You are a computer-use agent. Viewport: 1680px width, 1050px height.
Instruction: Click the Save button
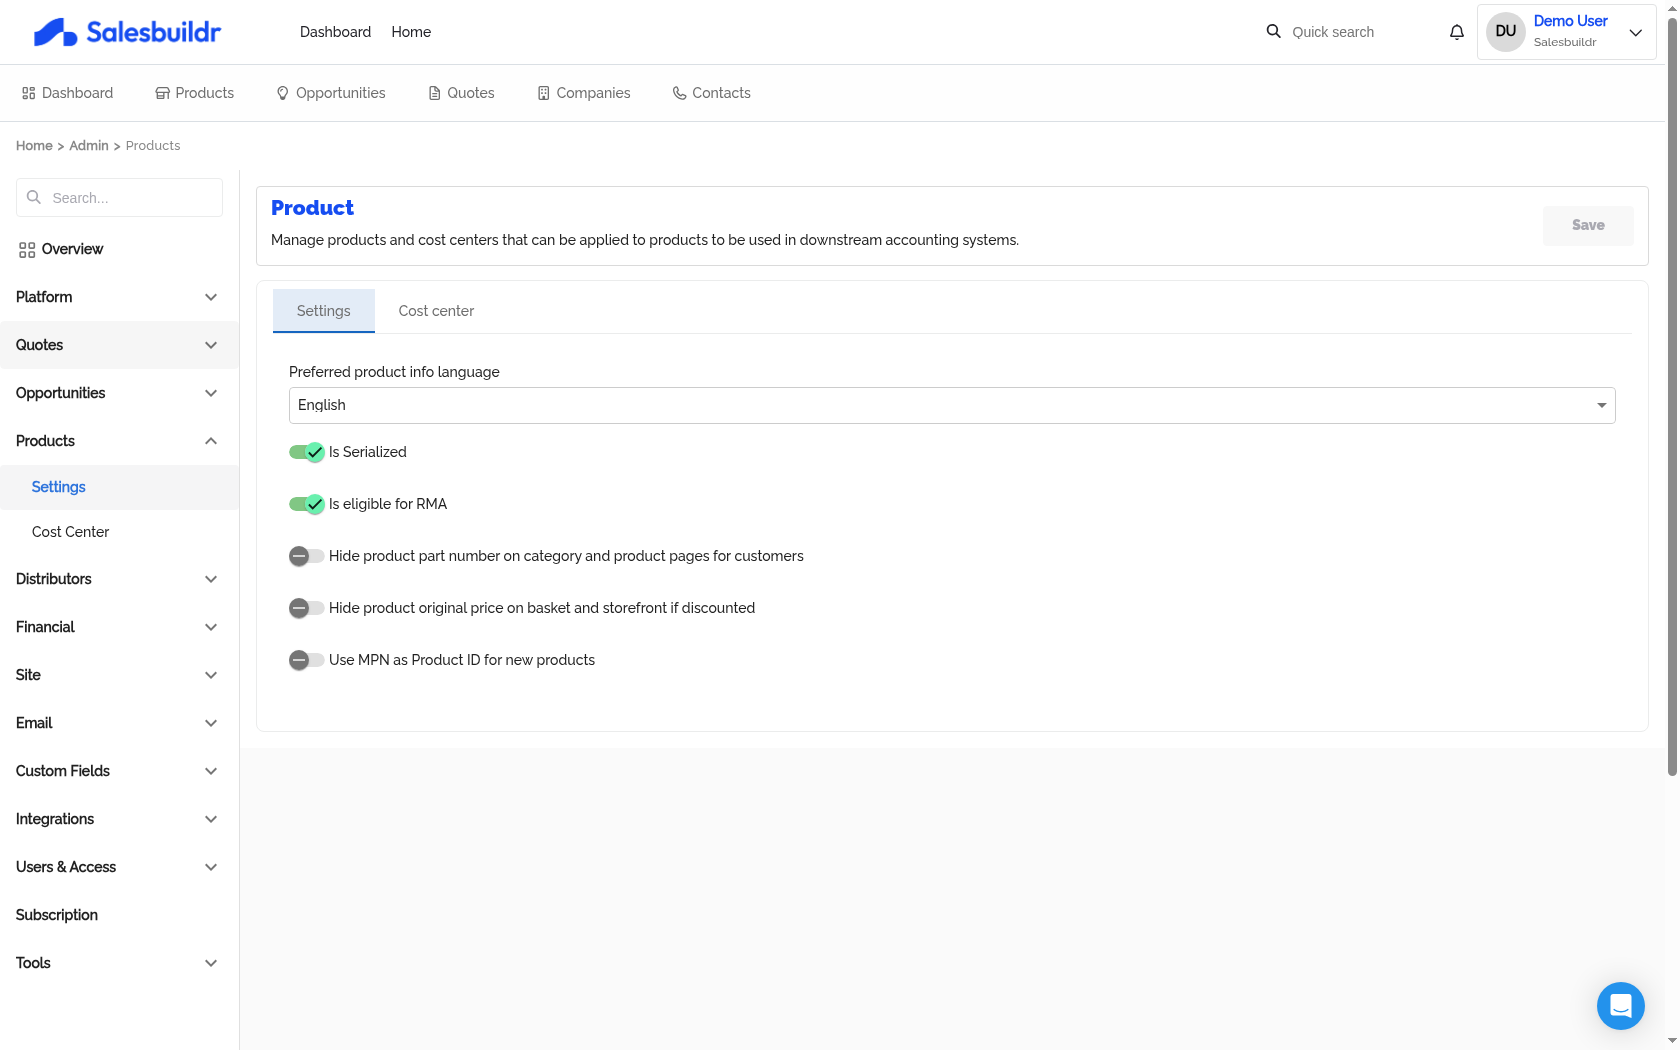[x=1587, y=225]
